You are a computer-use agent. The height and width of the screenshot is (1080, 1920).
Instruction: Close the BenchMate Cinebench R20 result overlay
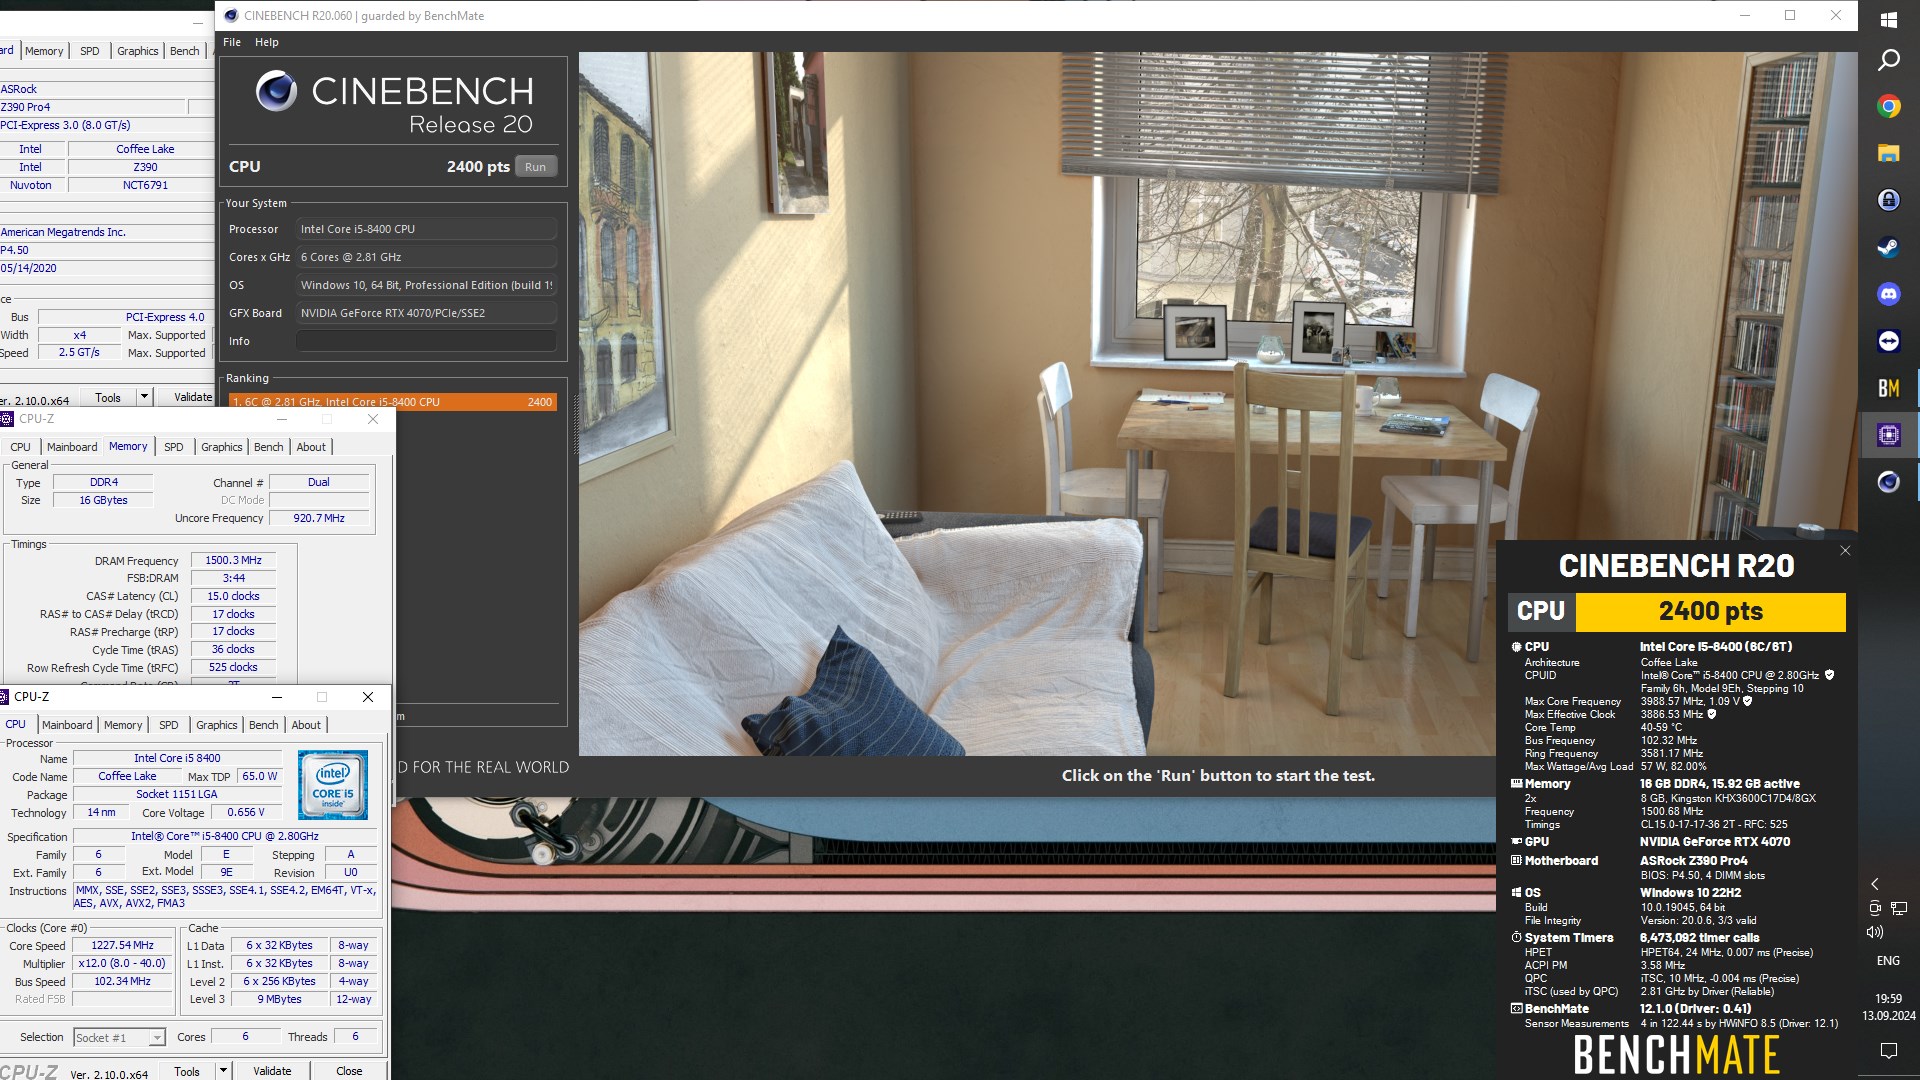[x=1845, y=551]
